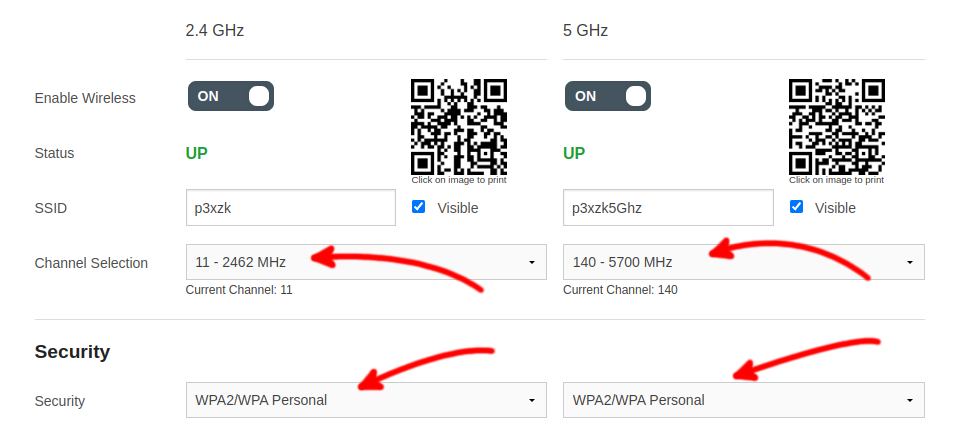This screenshot has height=430, width=961.
Task: Click the print caption under the 2.4 GHz QR code
Action: pyautogui.click(x=459, y=180)
